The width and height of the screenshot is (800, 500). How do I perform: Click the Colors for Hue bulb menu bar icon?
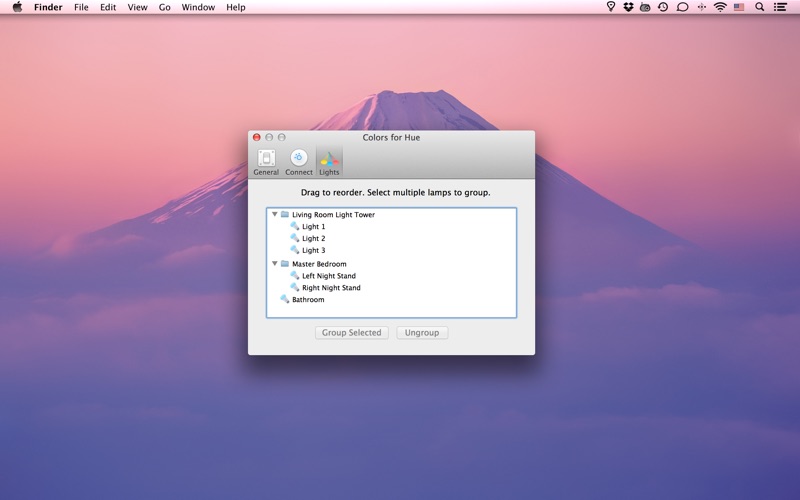coord(610,7)
